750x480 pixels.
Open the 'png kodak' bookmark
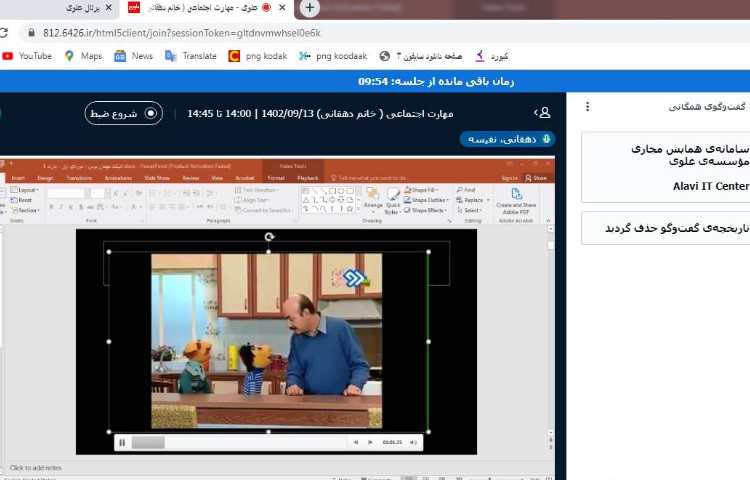258,56
